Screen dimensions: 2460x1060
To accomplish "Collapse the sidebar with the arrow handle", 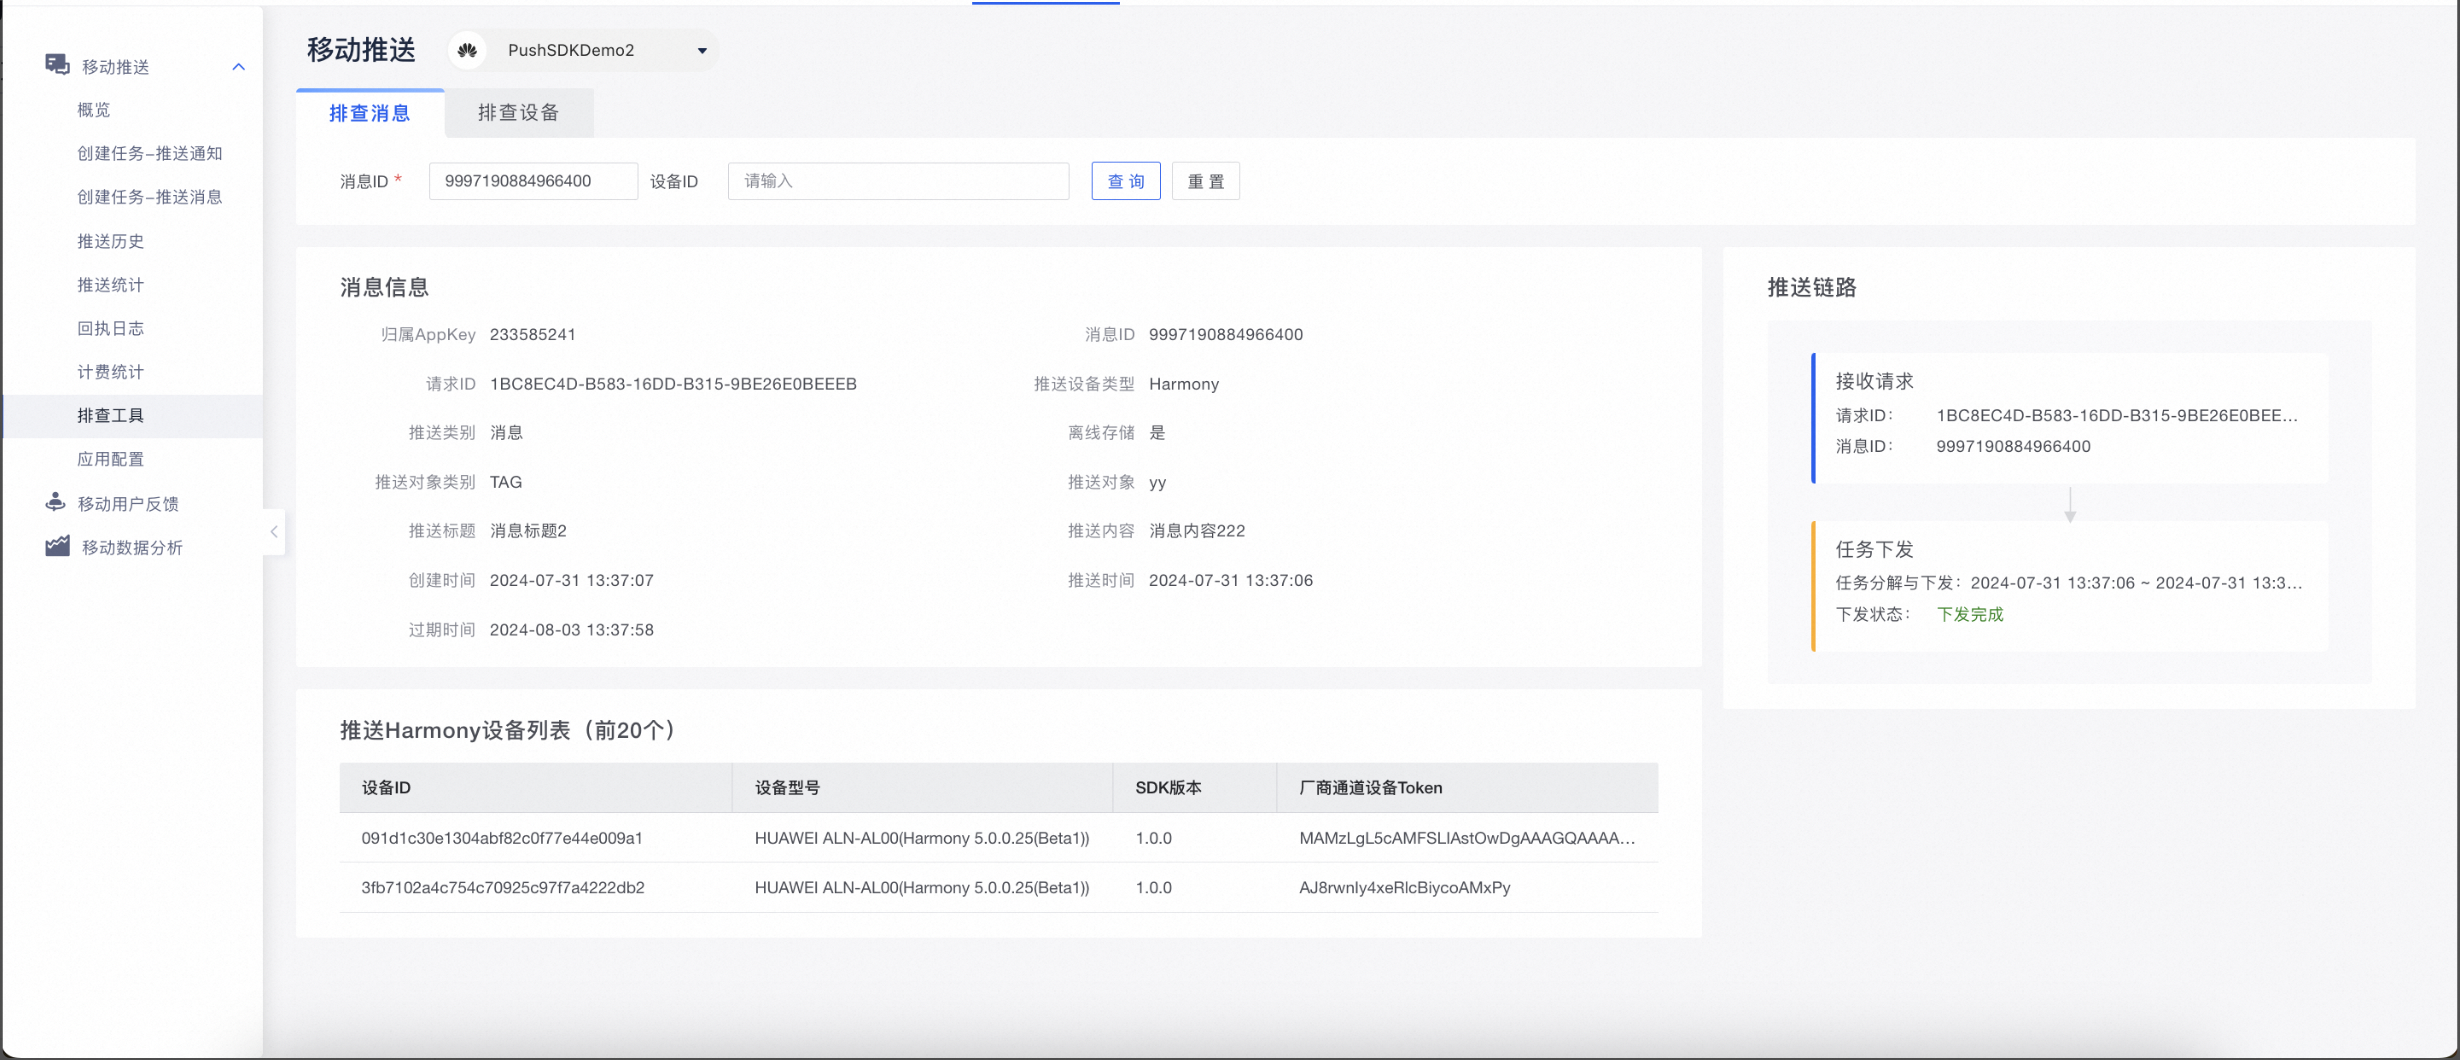I will pyautogui.click(x=274, y=532).
